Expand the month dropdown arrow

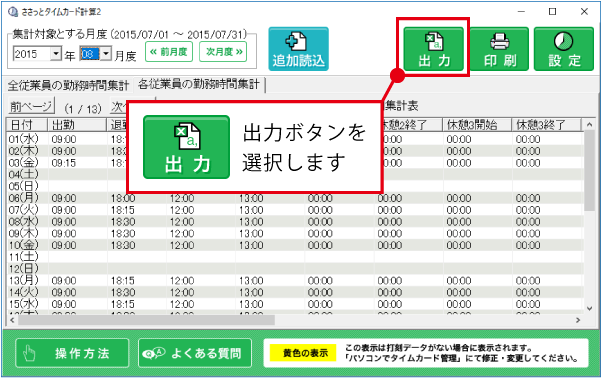click(x=106, y=53)
